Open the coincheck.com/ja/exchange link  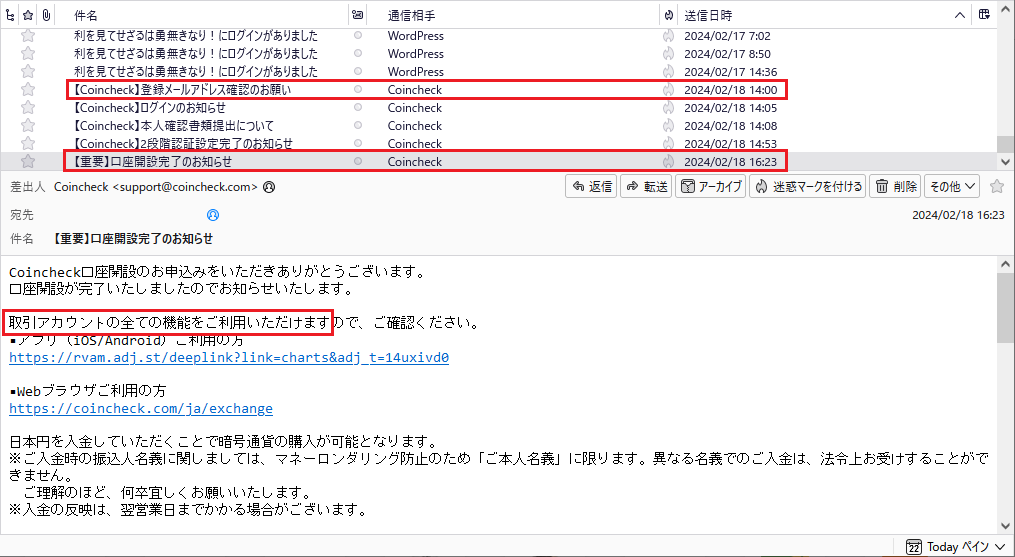141,409
